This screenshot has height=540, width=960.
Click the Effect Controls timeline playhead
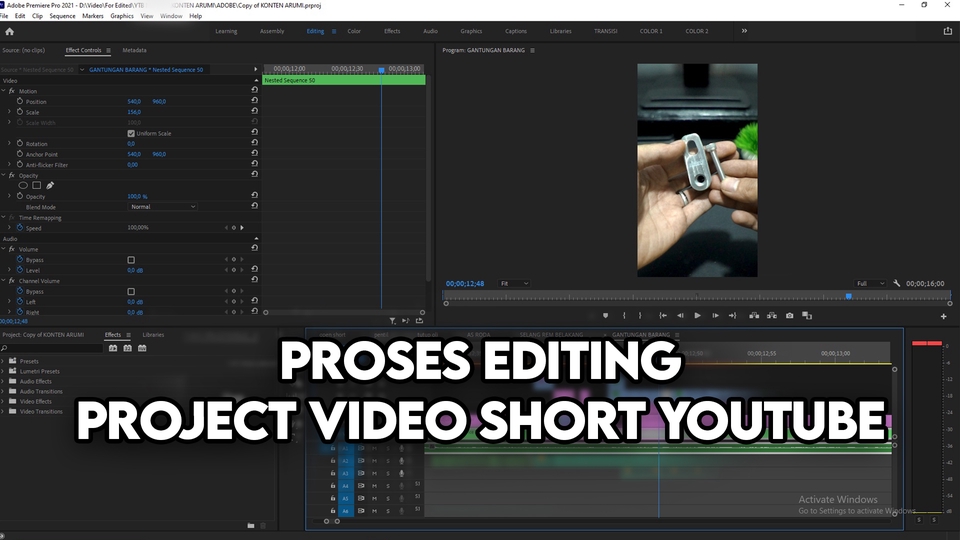pos(381,70)
